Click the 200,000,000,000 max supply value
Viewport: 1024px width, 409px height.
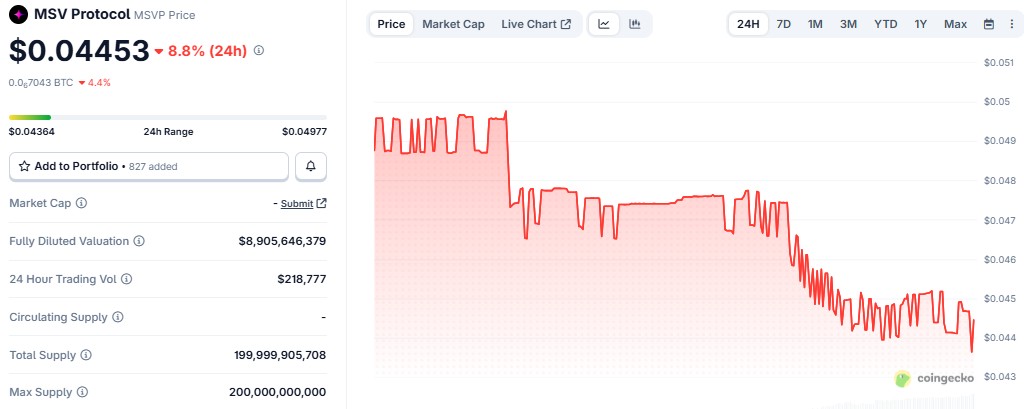tap(278, 393)
